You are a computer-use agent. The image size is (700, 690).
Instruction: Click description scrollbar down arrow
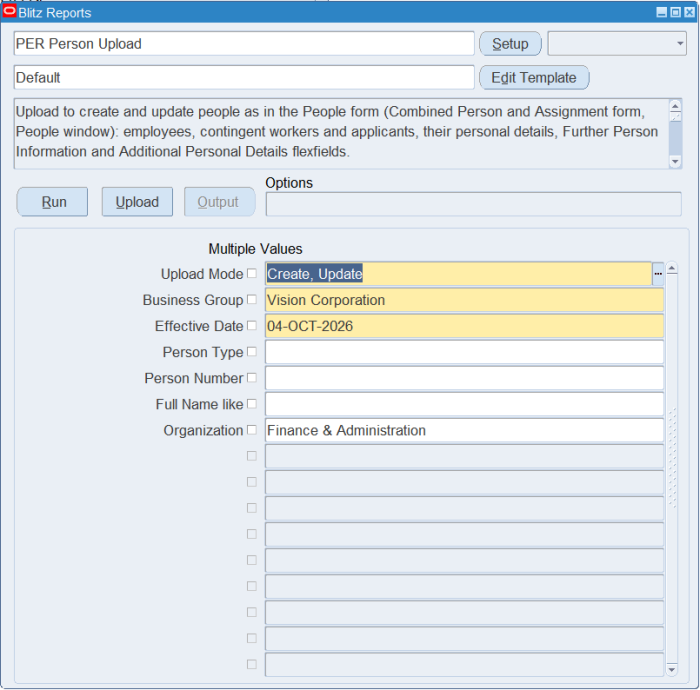click(675, 162)
